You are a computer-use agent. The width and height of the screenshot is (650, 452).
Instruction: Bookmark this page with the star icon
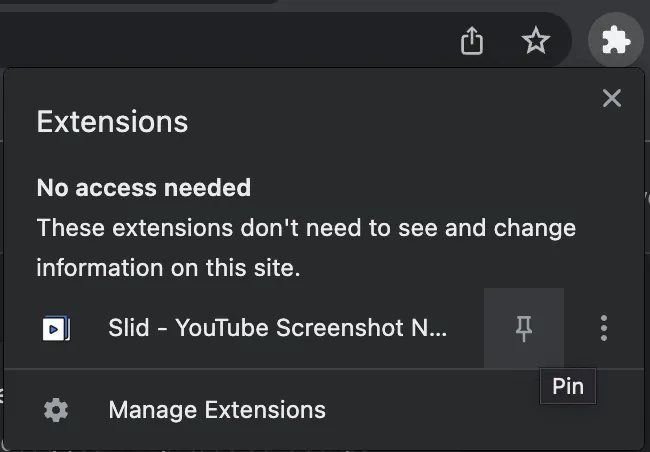pos(536,41)
